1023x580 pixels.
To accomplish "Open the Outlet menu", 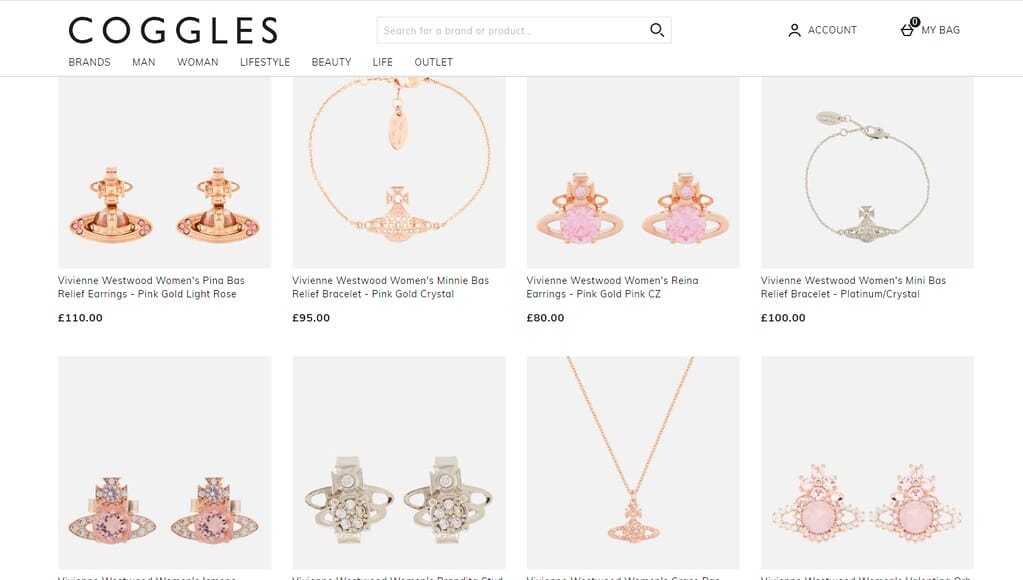I will (433, 62).
